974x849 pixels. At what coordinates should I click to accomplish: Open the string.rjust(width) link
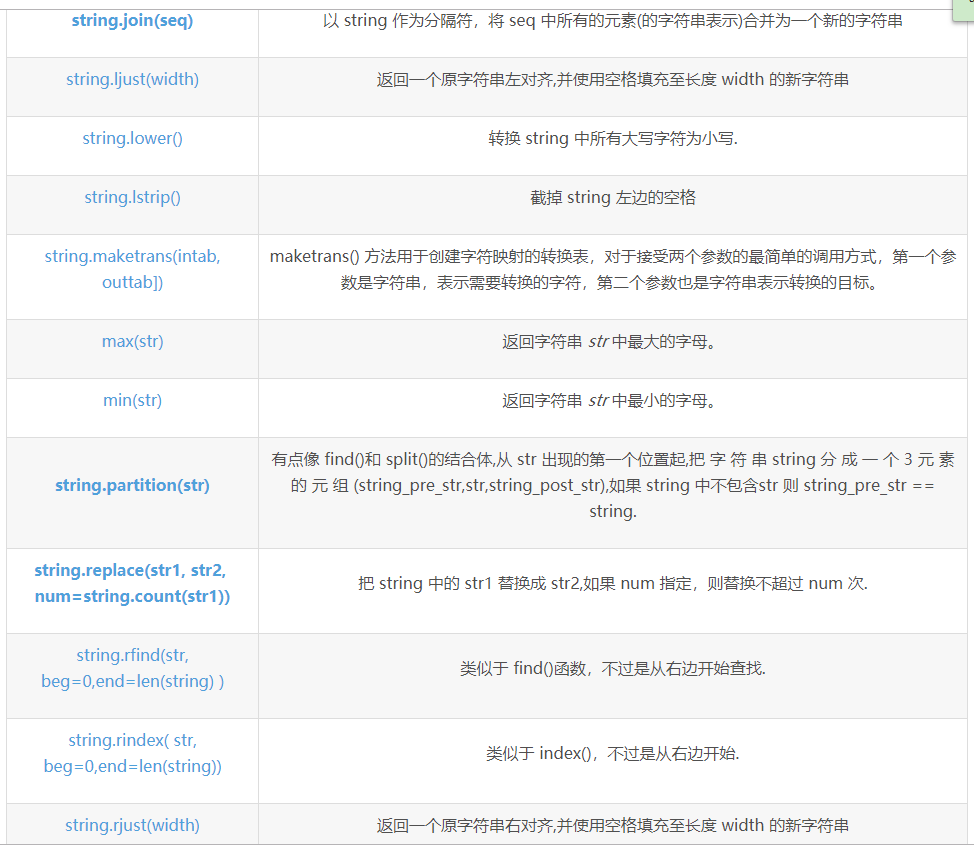(x=132, y=825)
